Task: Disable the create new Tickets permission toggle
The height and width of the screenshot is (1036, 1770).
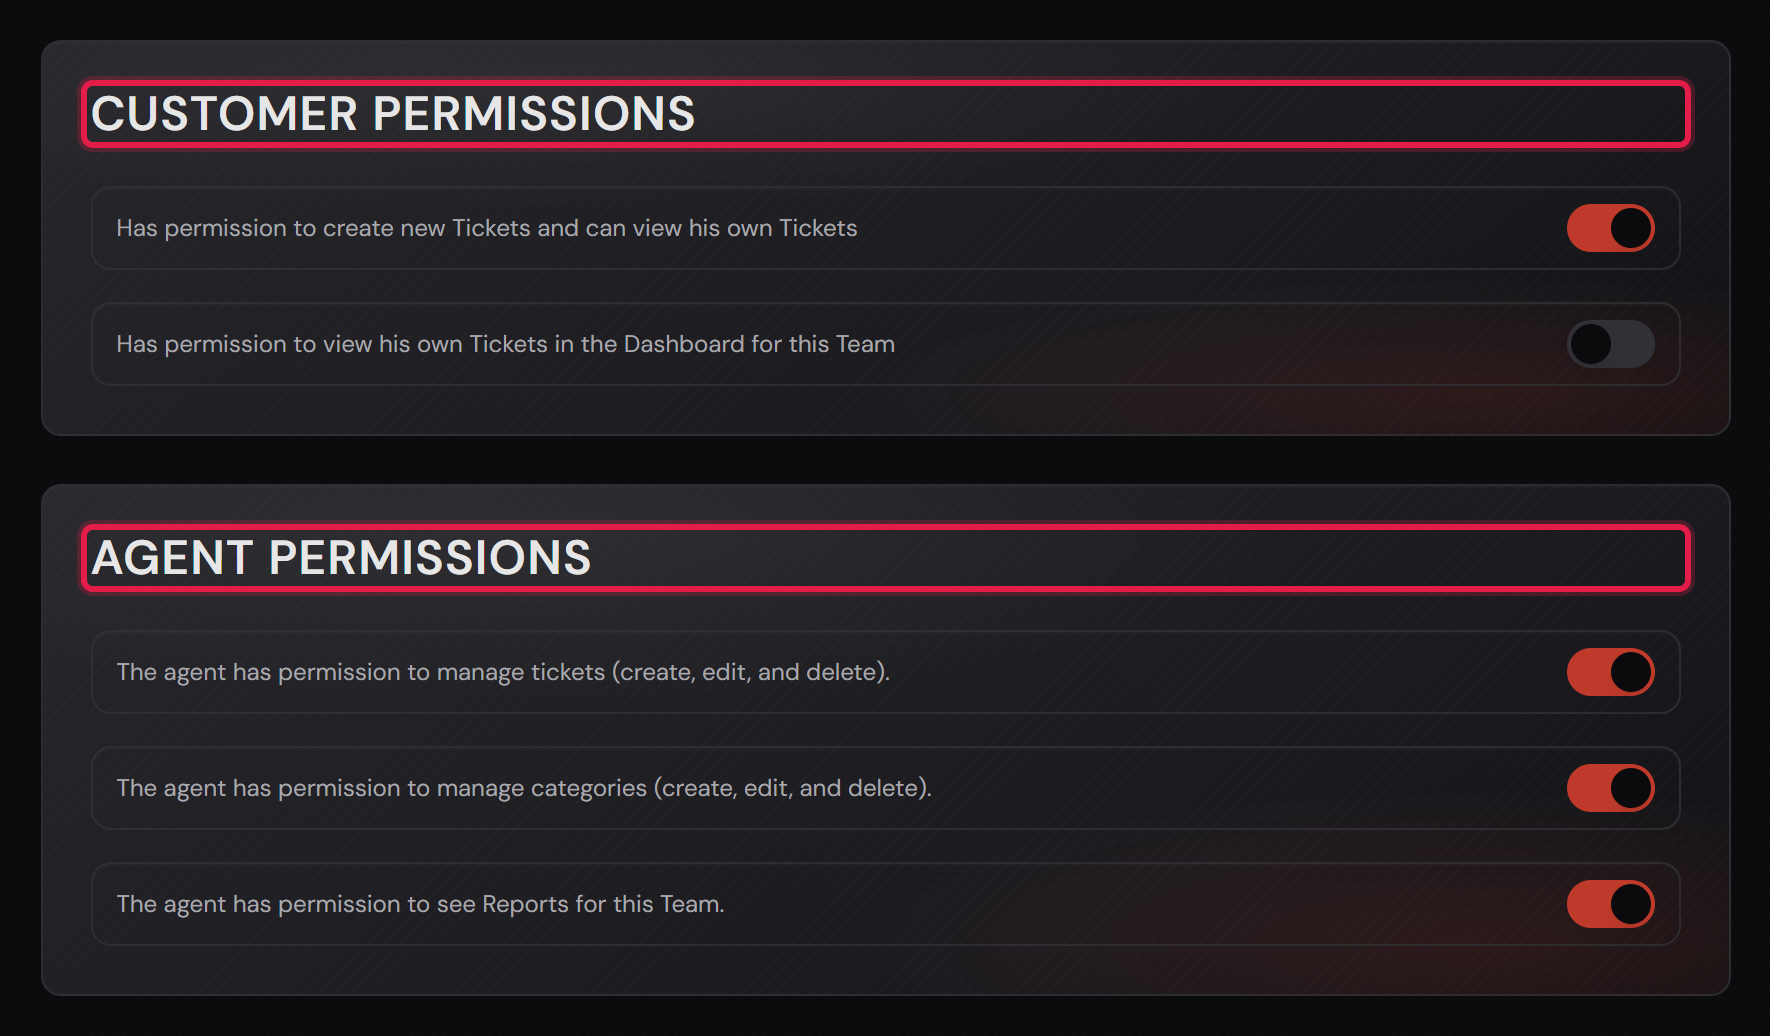Action: 1610,228
